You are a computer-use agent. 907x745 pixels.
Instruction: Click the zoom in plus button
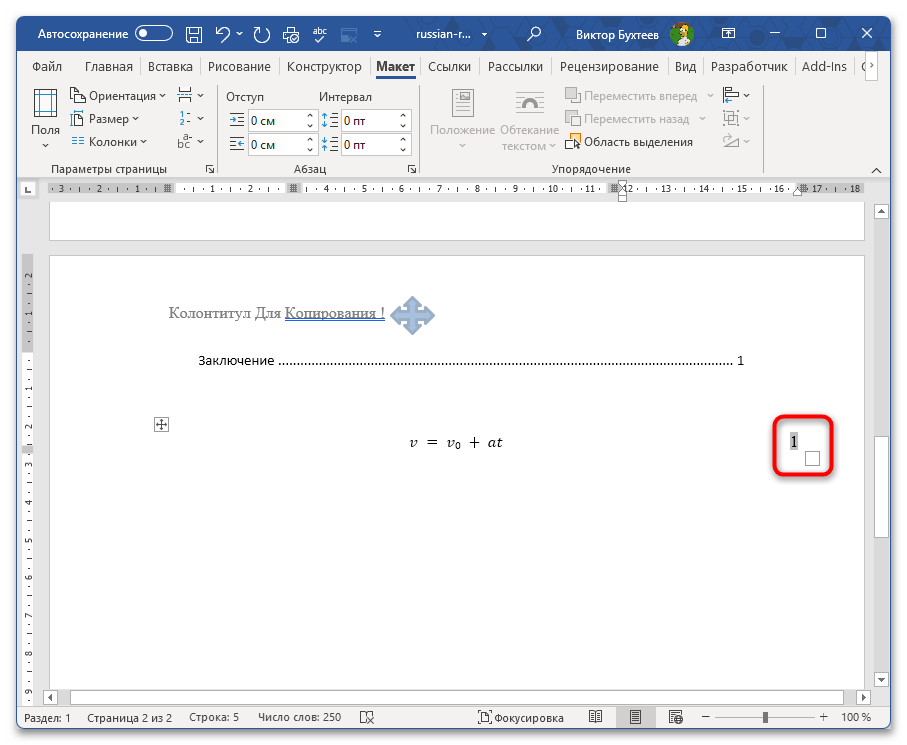[x=824, y=717]
